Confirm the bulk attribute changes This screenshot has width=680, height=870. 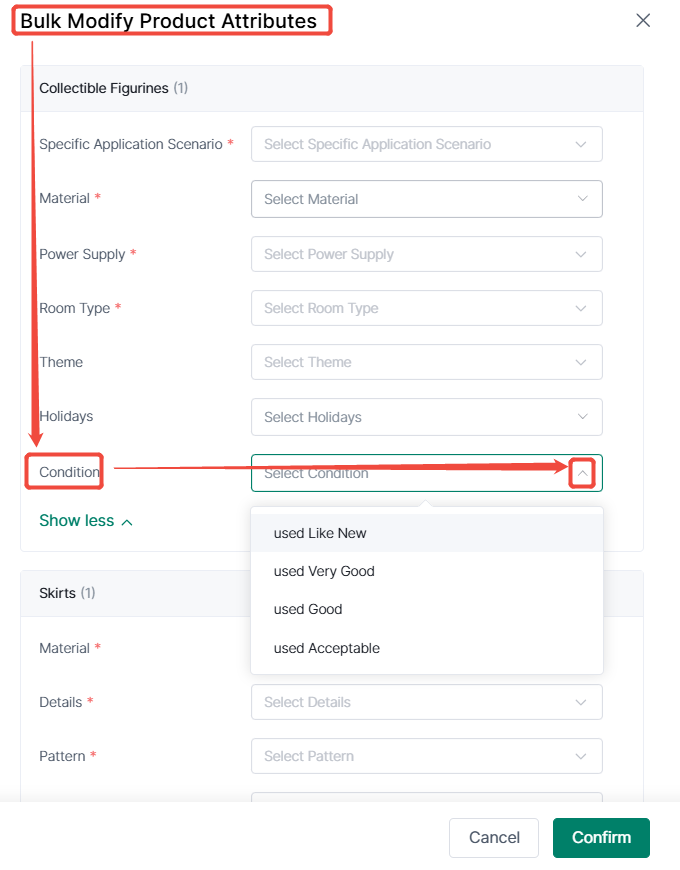pyautogui.click(x=601, y=837)
